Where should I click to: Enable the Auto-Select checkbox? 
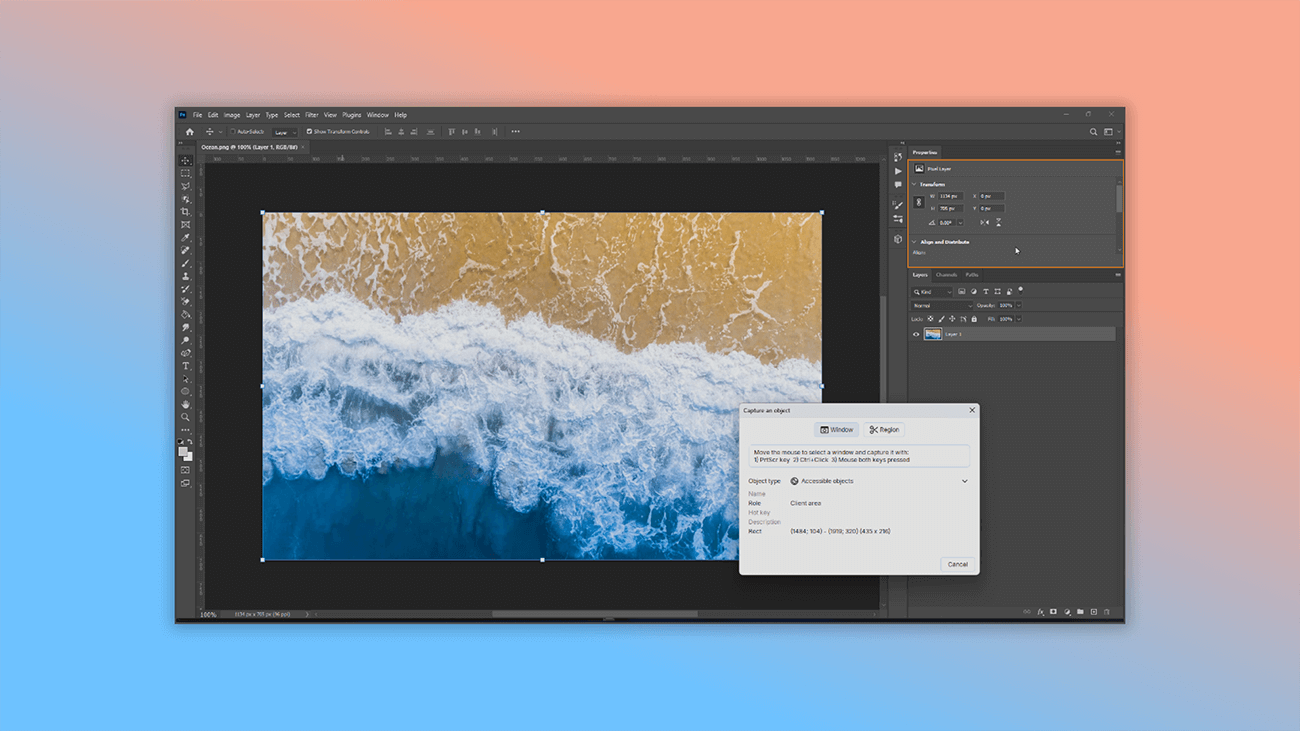(x=234, y=131)
